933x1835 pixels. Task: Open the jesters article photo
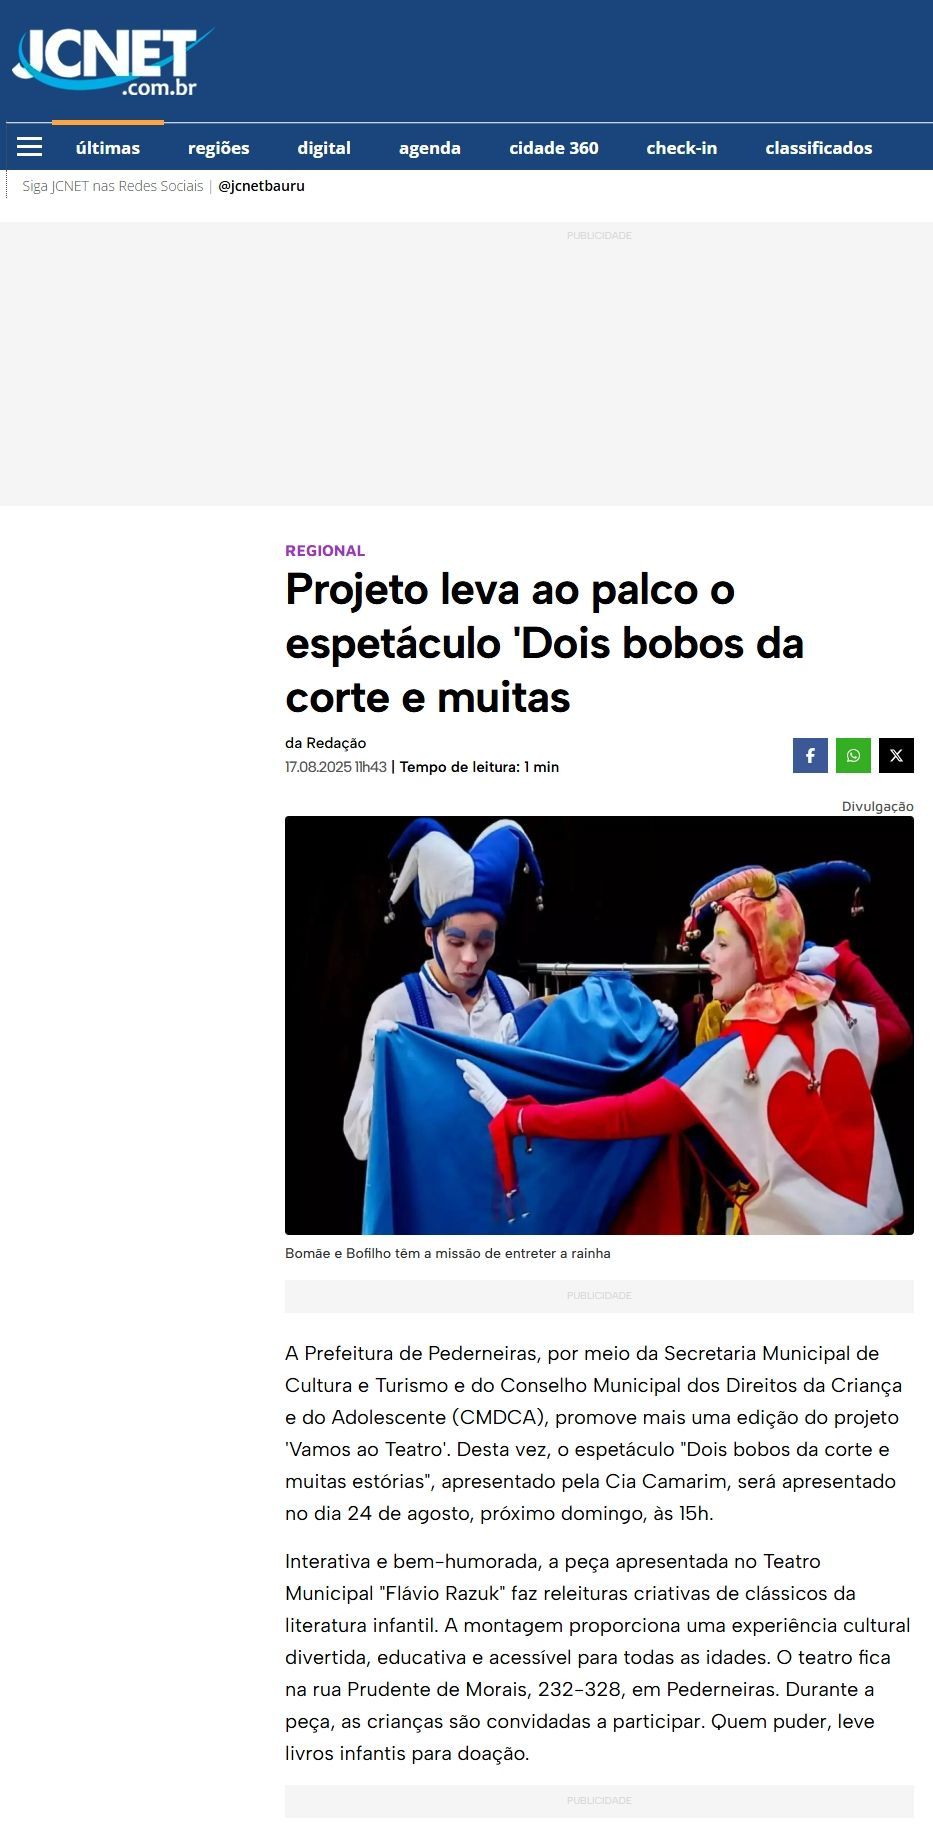[599, 1025]
